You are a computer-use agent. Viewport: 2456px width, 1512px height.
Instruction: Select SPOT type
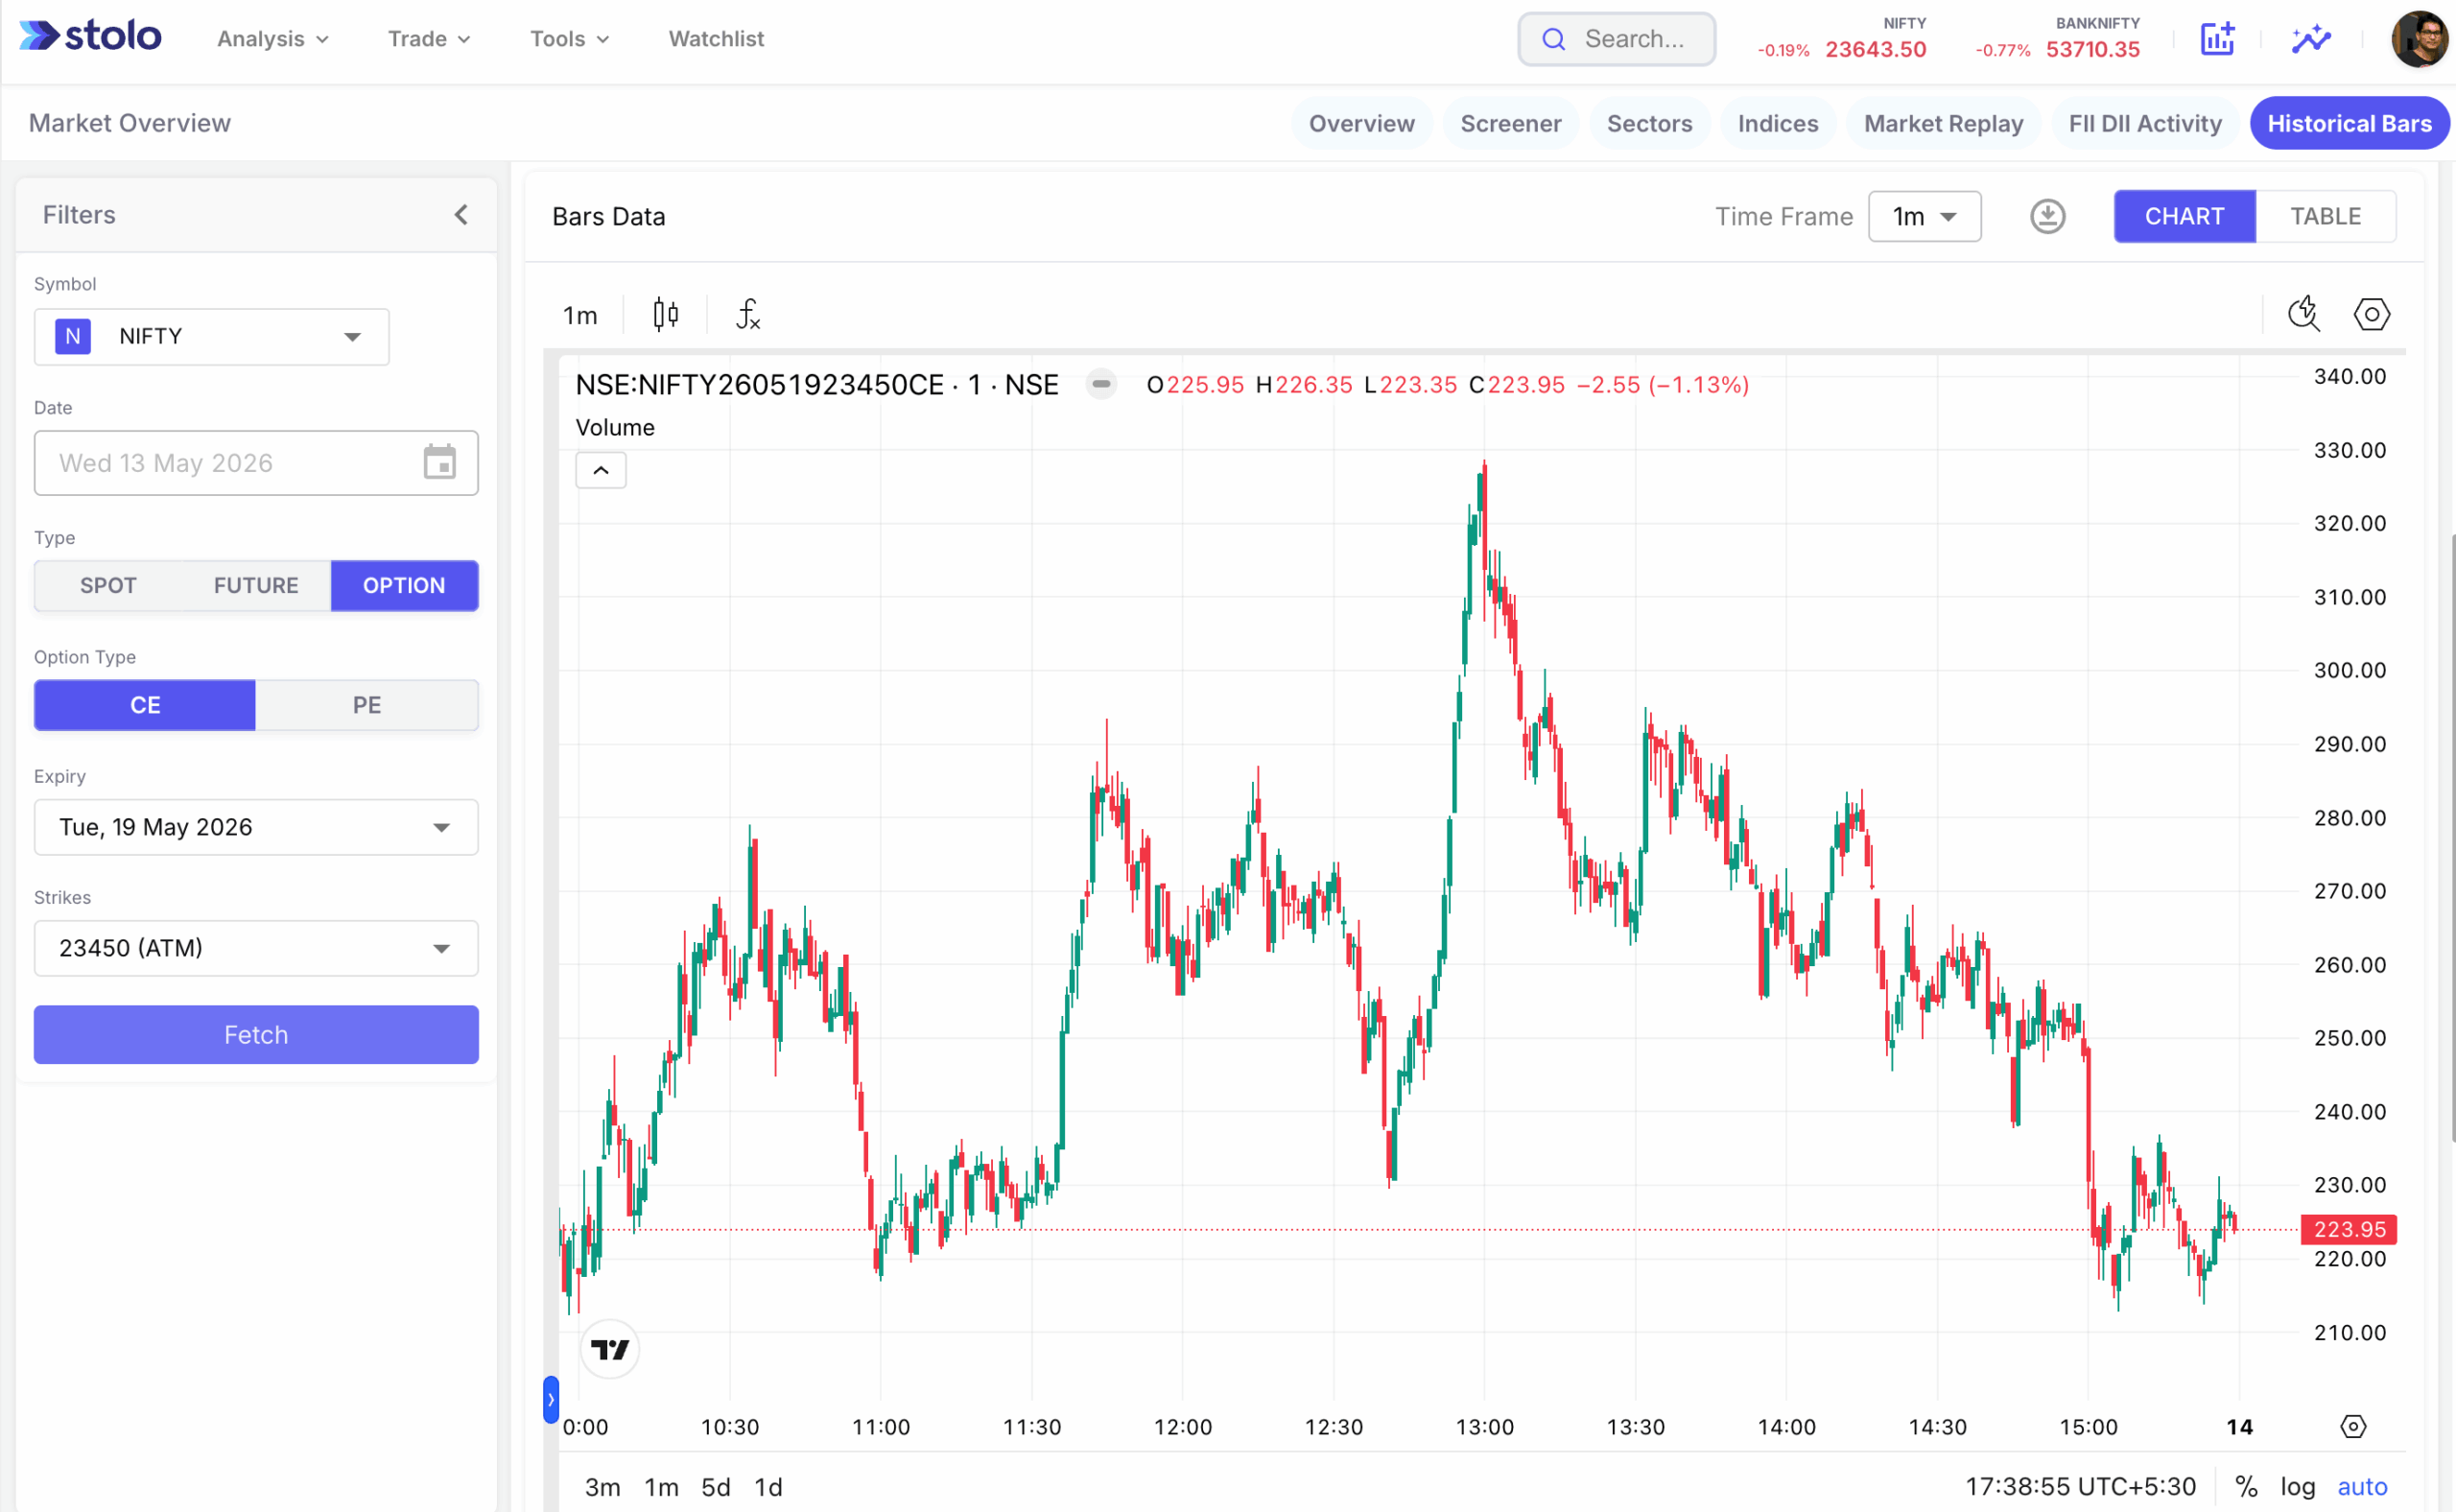point(108,585)
